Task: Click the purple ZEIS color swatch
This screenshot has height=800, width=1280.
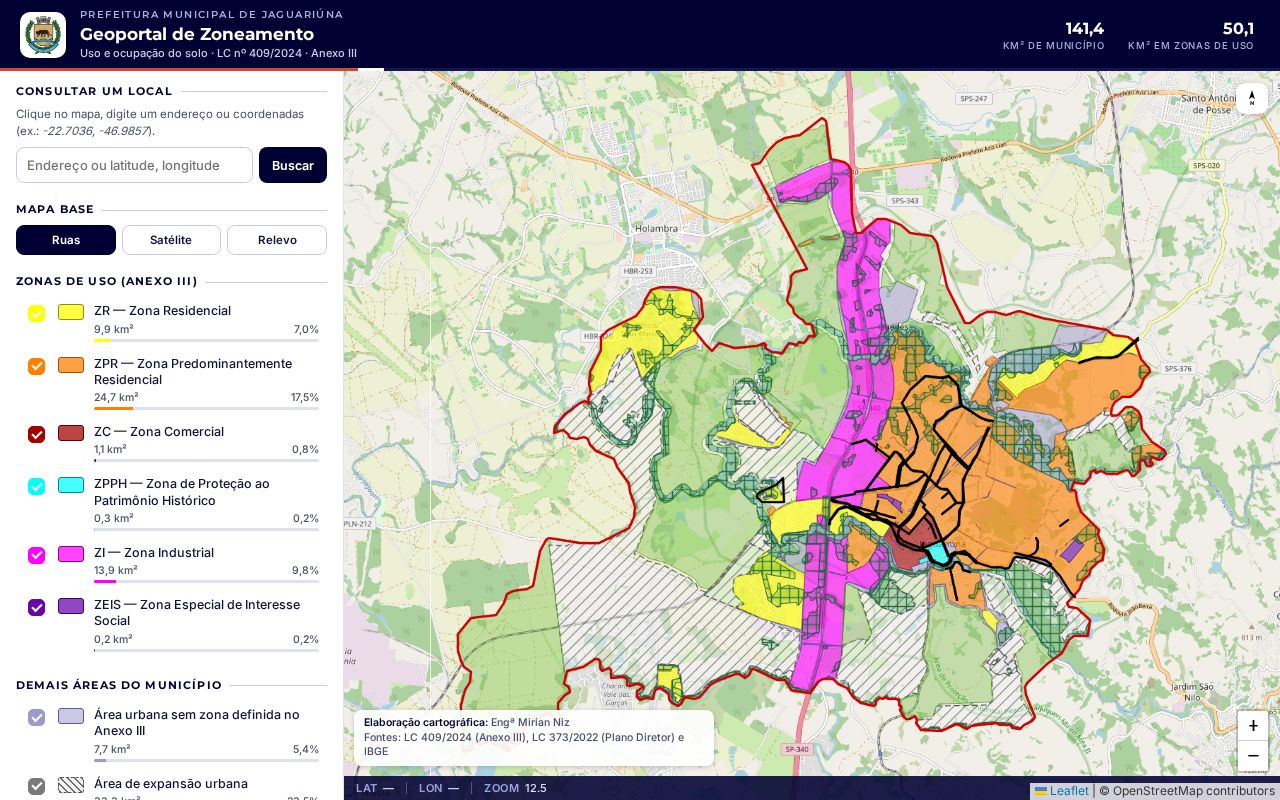Action: click(x=71, y=606)
